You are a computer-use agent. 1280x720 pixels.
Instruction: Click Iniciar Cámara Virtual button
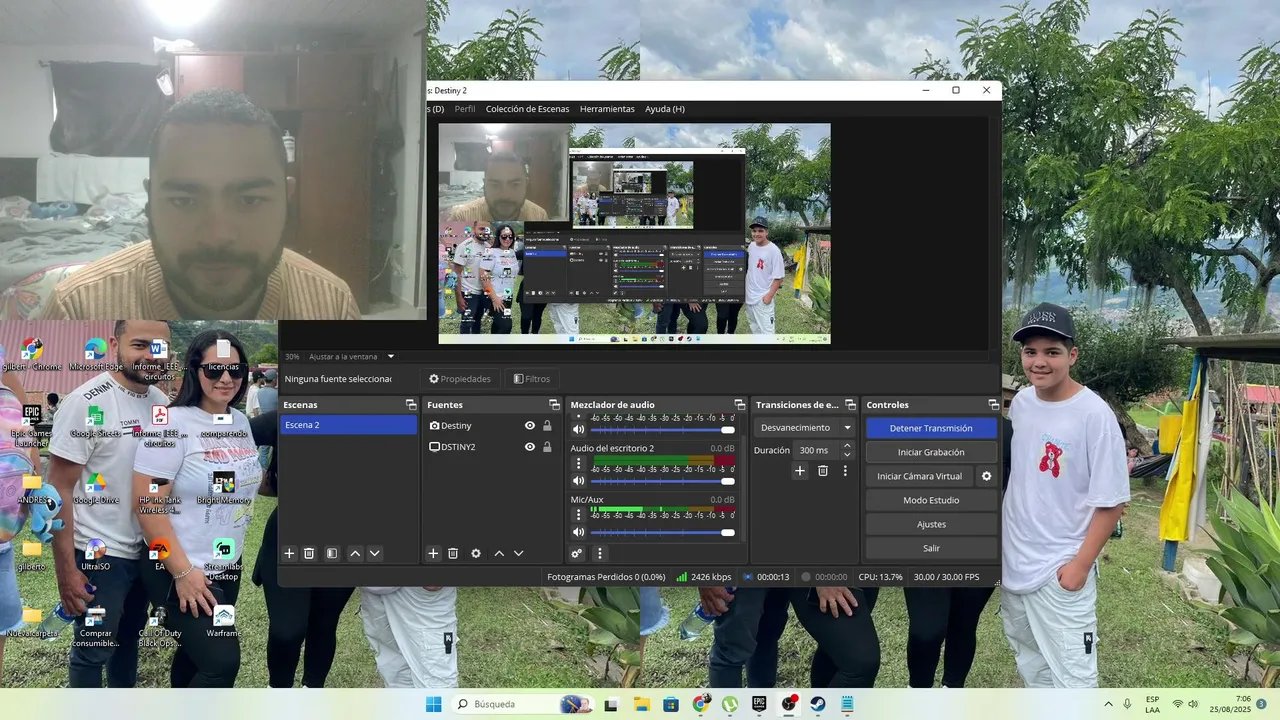(x=920, y=476)
